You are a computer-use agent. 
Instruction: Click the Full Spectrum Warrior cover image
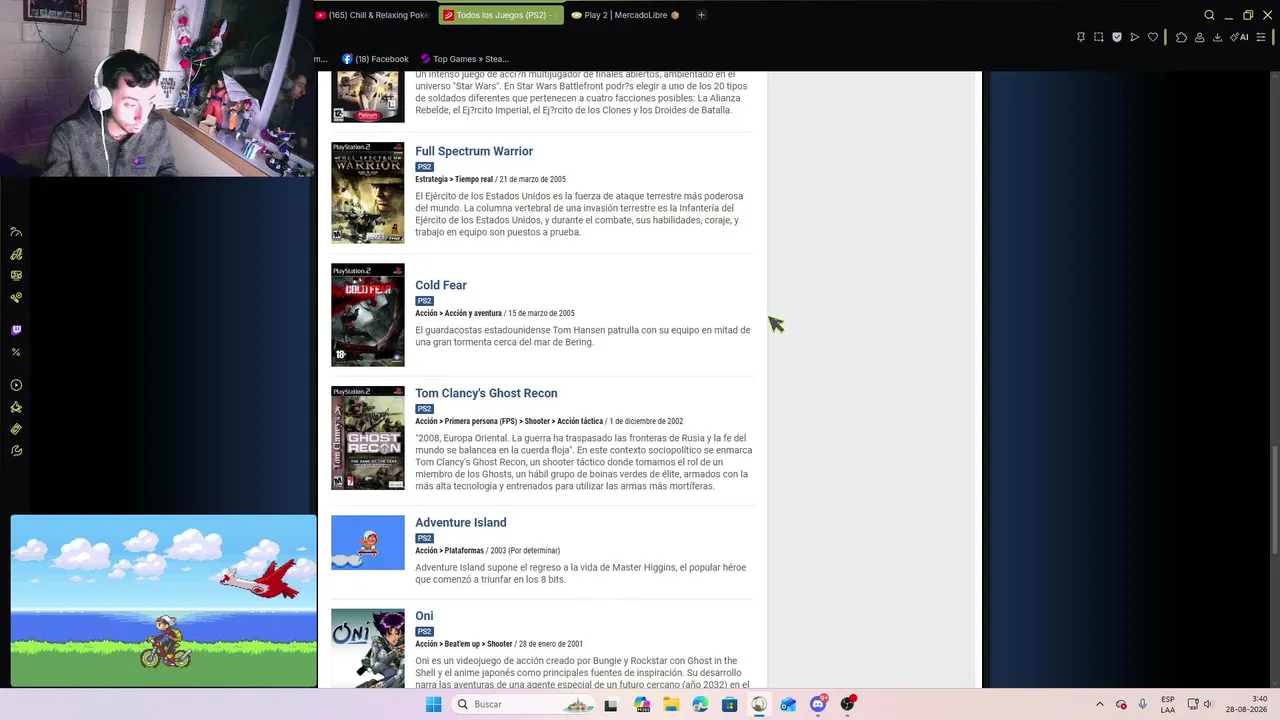point(368,193)
